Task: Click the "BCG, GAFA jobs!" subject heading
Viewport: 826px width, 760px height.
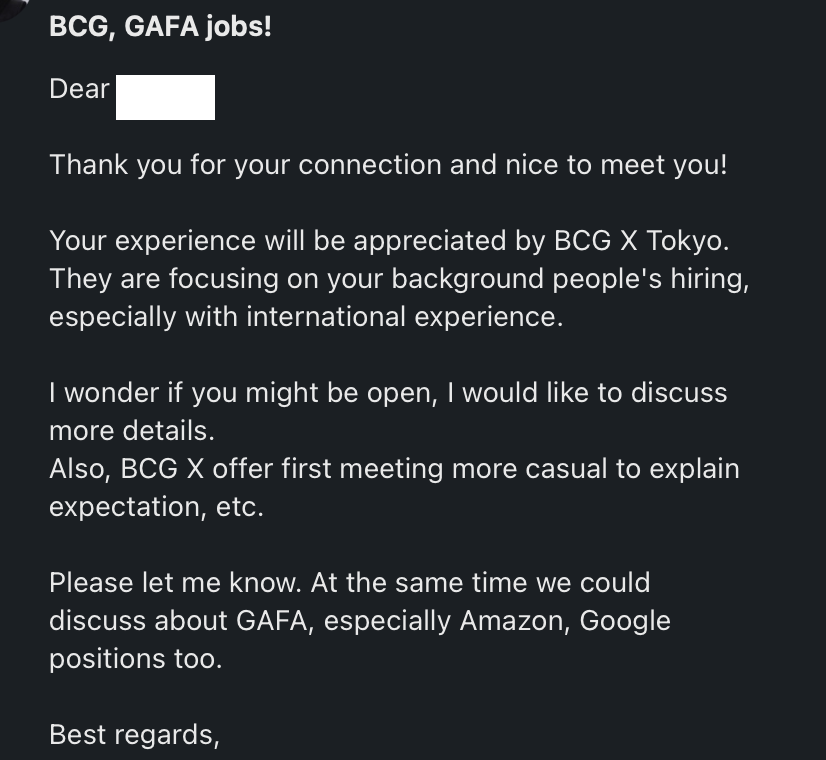Action: 160,26
